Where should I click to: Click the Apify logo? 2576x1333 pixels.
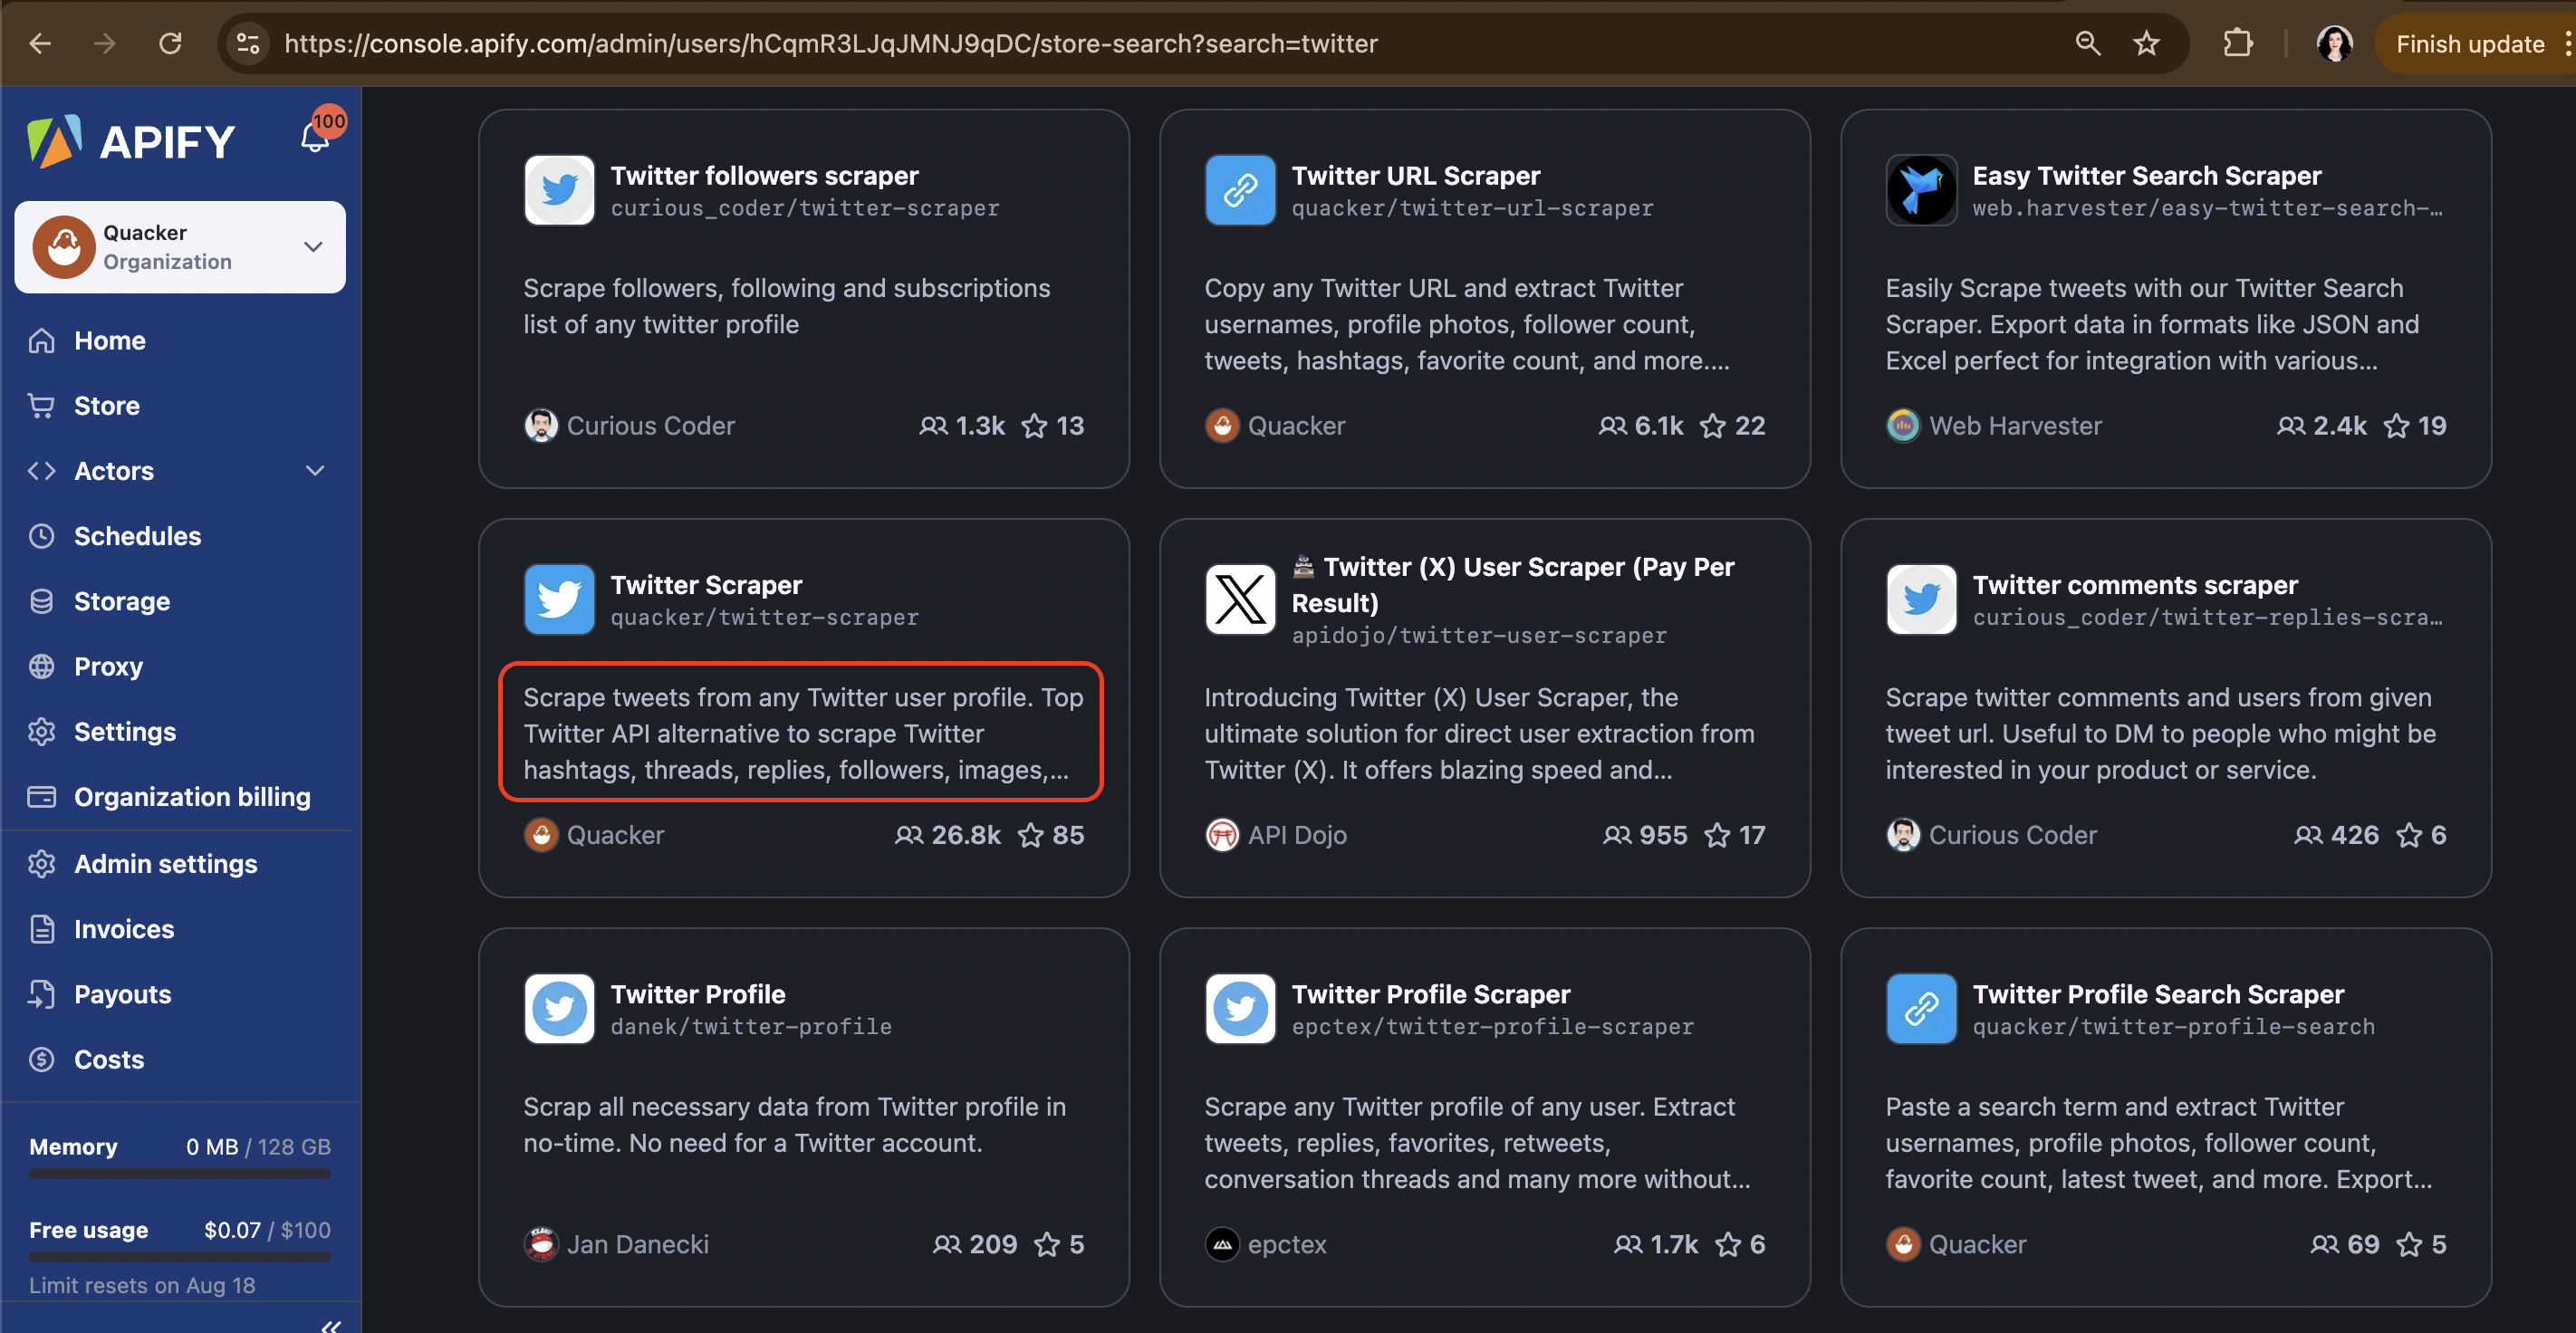[131, 141]
